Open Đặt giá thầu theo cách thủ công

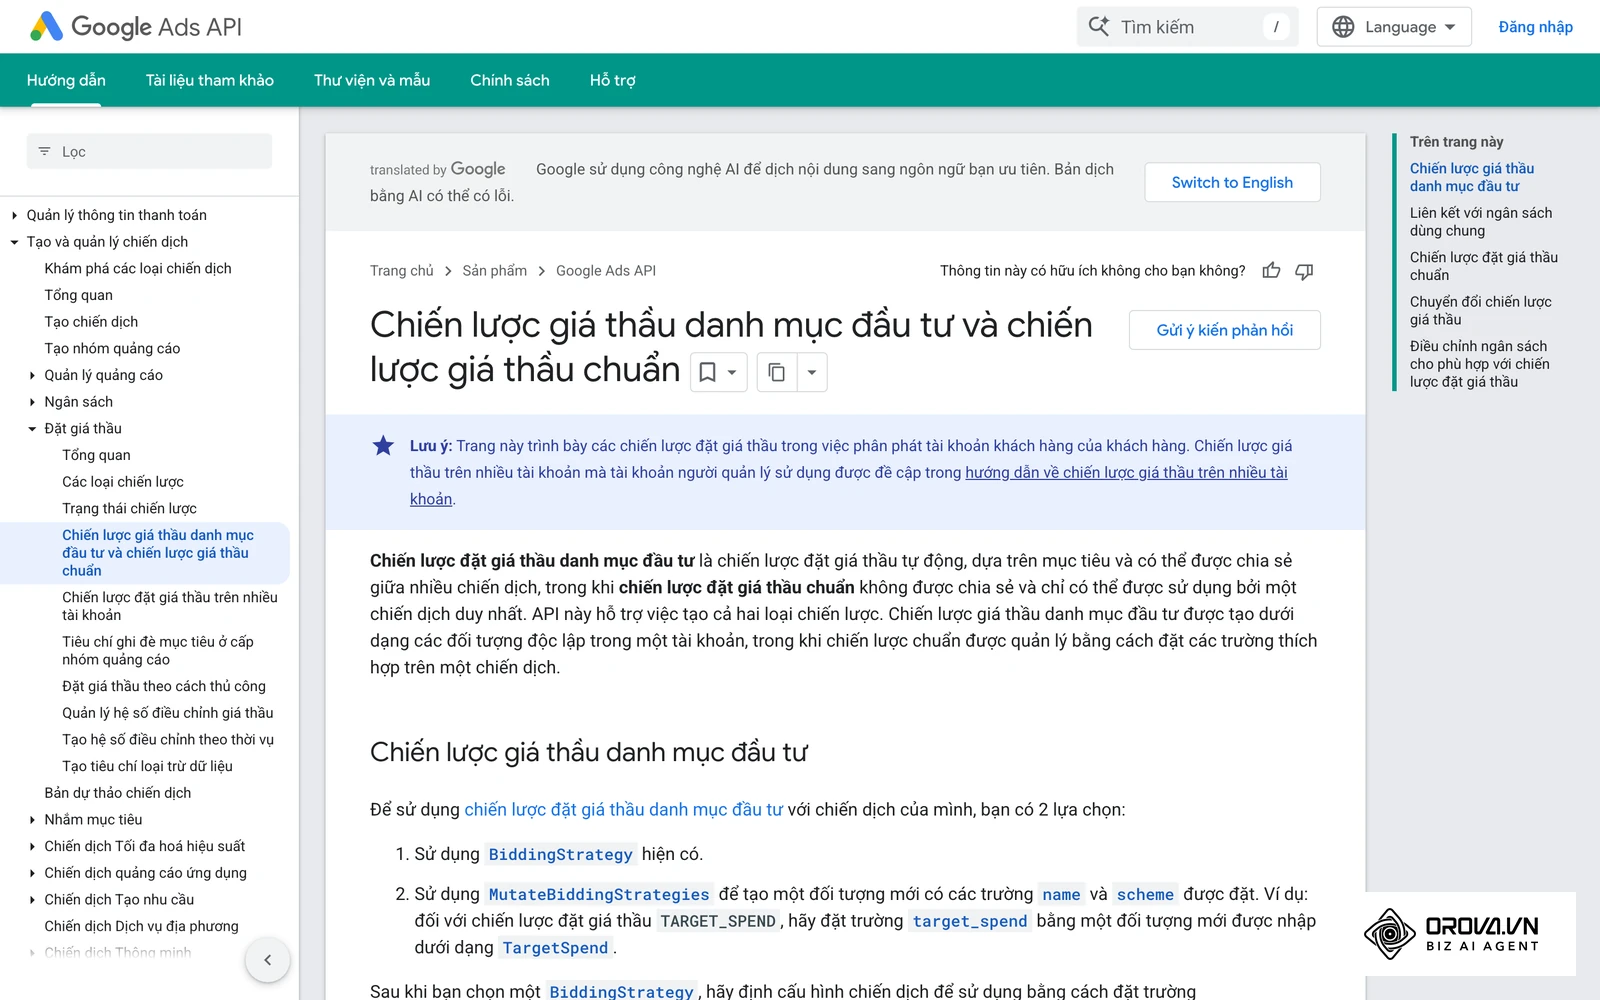pyautogui.click(x=164, y=686)
